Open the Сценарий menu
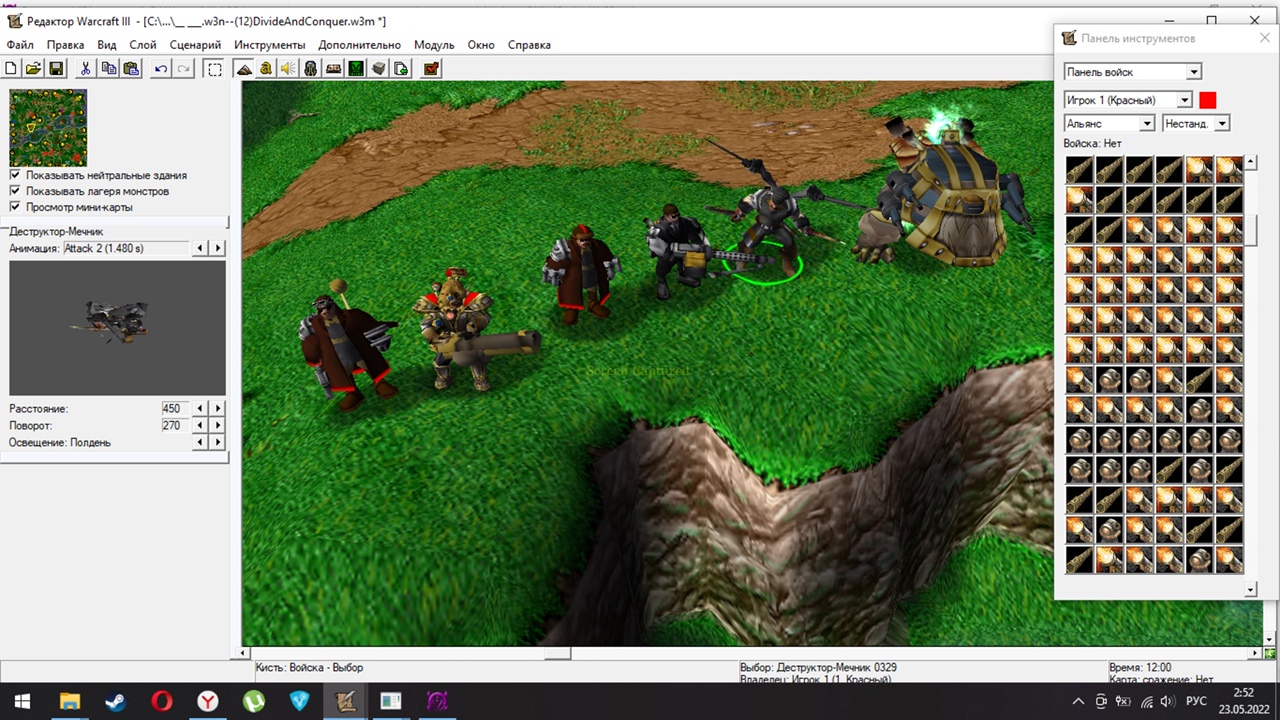Screen dimensions: 1280x720 pos(195,45)
